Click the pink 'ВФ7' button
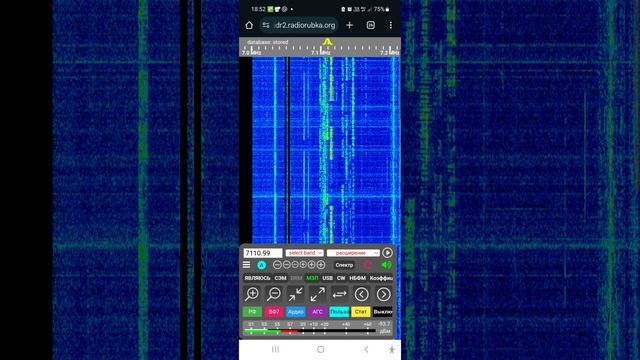 click(274, 312)
